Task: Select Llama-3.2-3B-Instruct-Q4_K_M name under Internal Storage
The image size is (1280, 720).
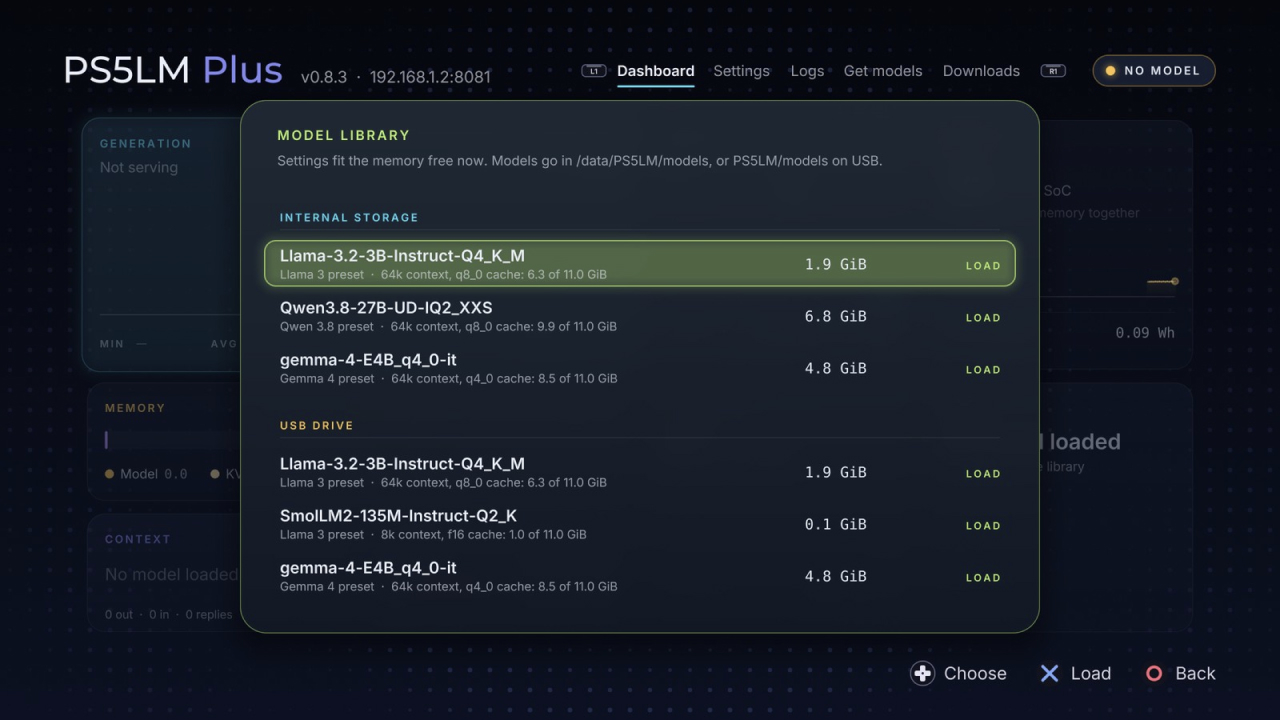Action: (x=402, y=256)
